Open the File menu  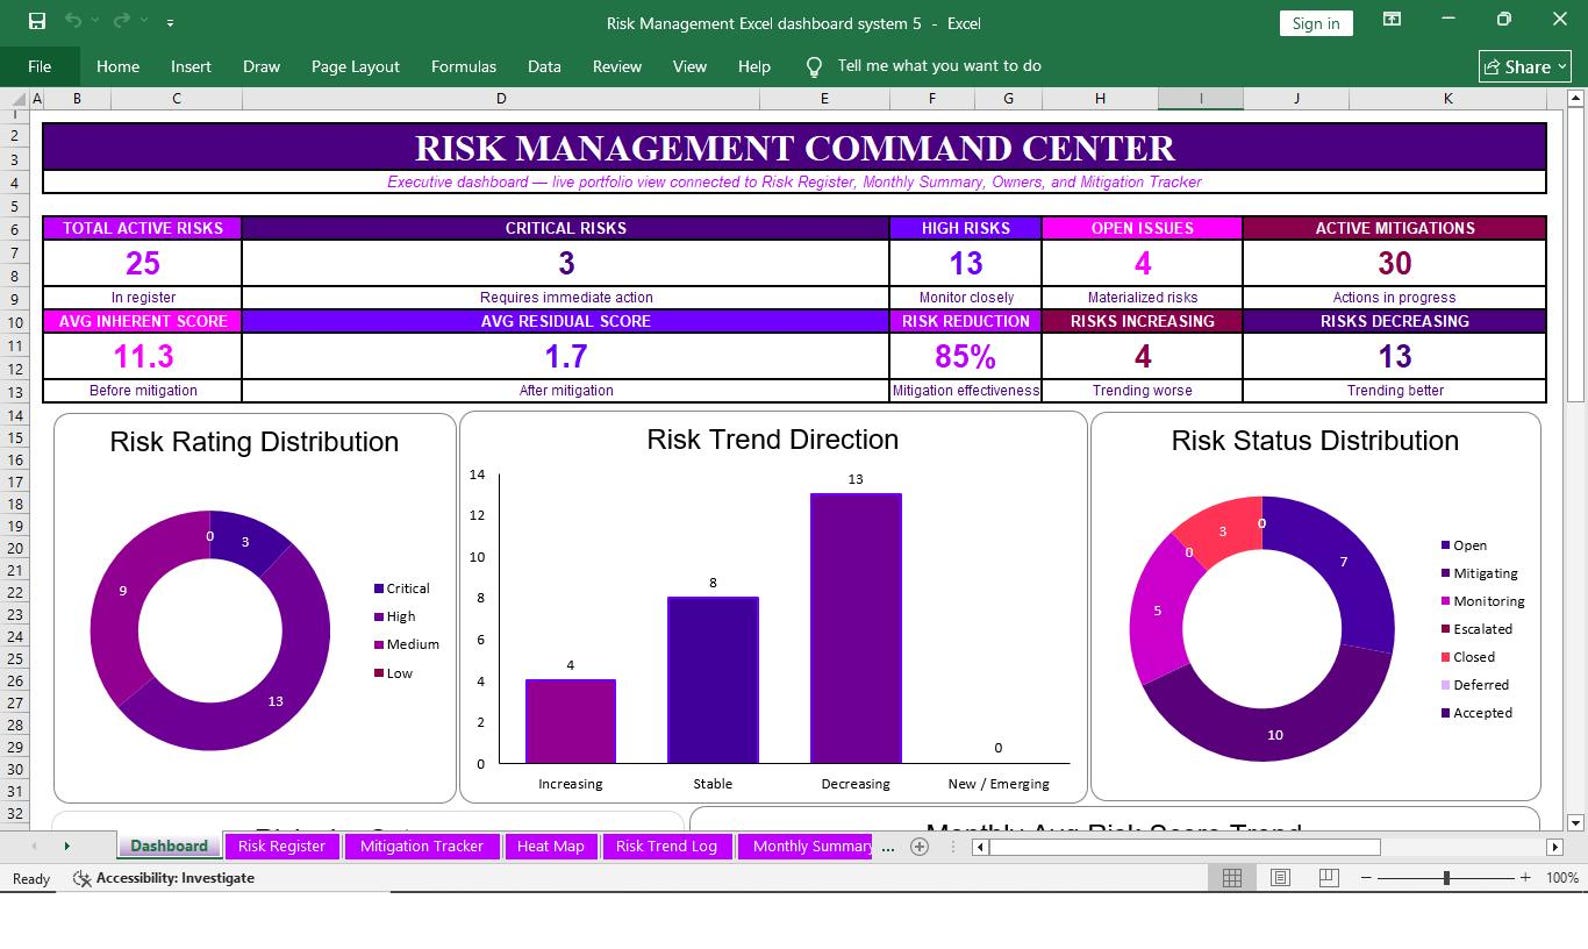40,66
